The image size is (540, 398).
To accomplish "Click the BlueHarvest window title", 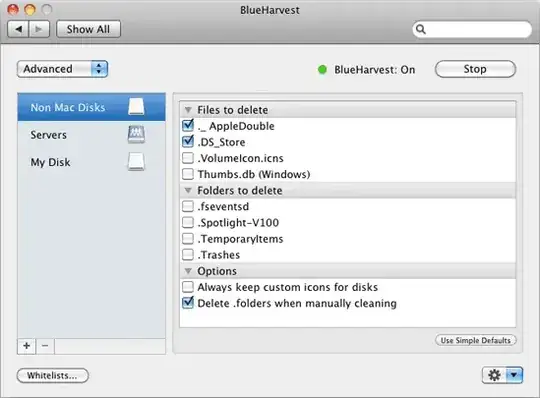I will pyautogui.click(x=270, y=10).
